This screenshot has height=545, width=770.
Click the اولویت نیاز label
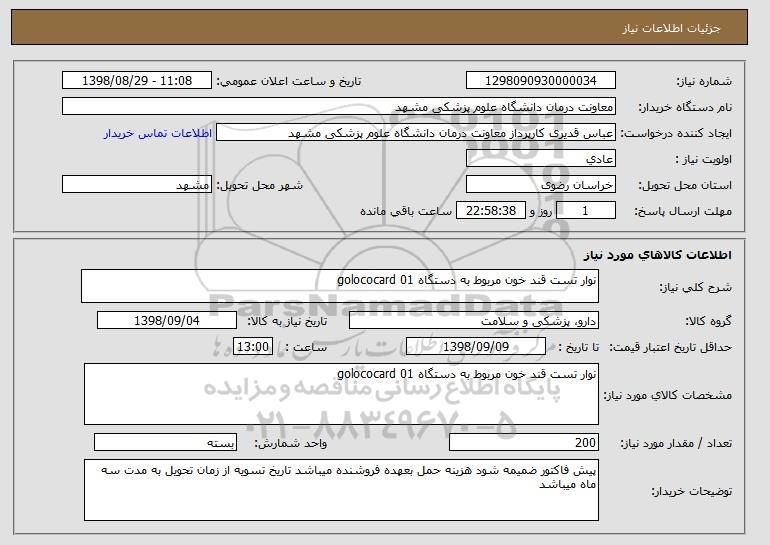[703, 160]
